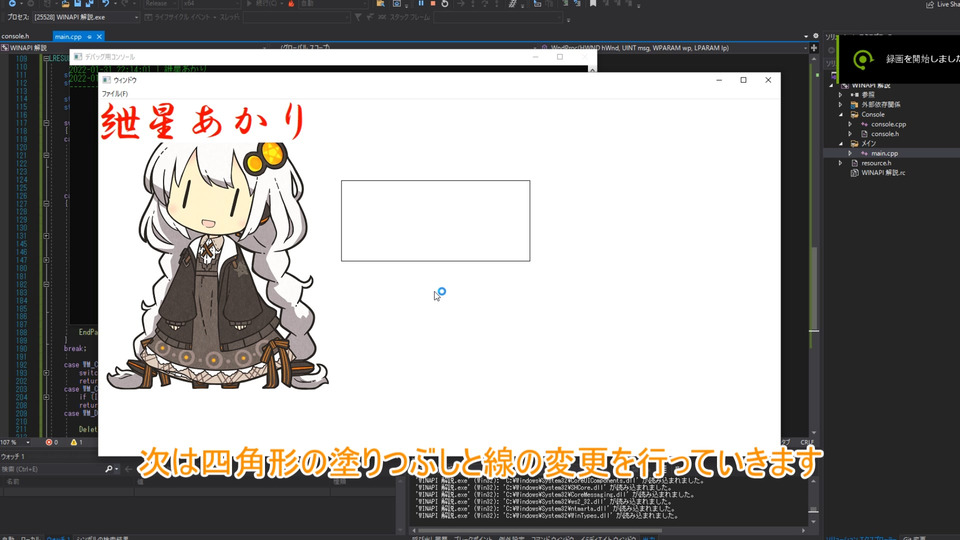Click the filter funnel icon in debug toolbar
The image size is (960, 540).
coord(358,17)
